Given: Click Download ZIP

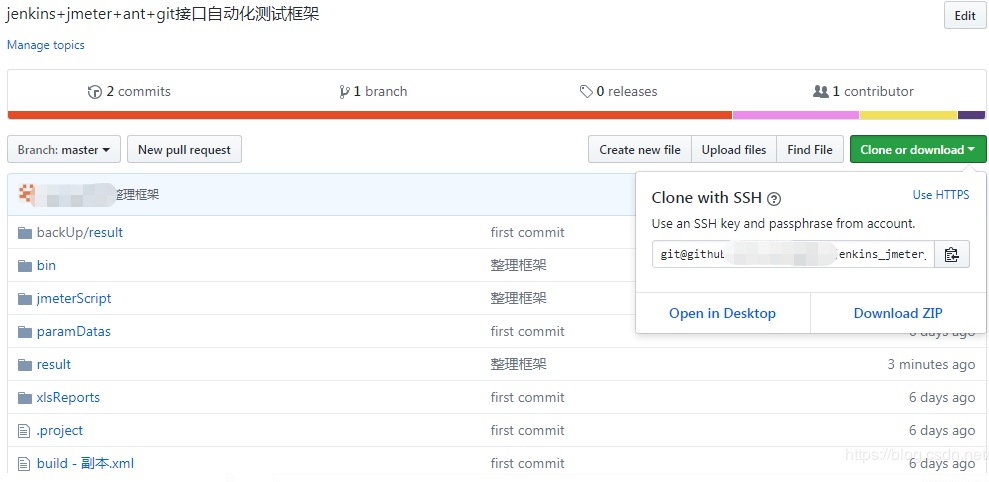Looking at the screenshot, I should click(x=898, y=314).
